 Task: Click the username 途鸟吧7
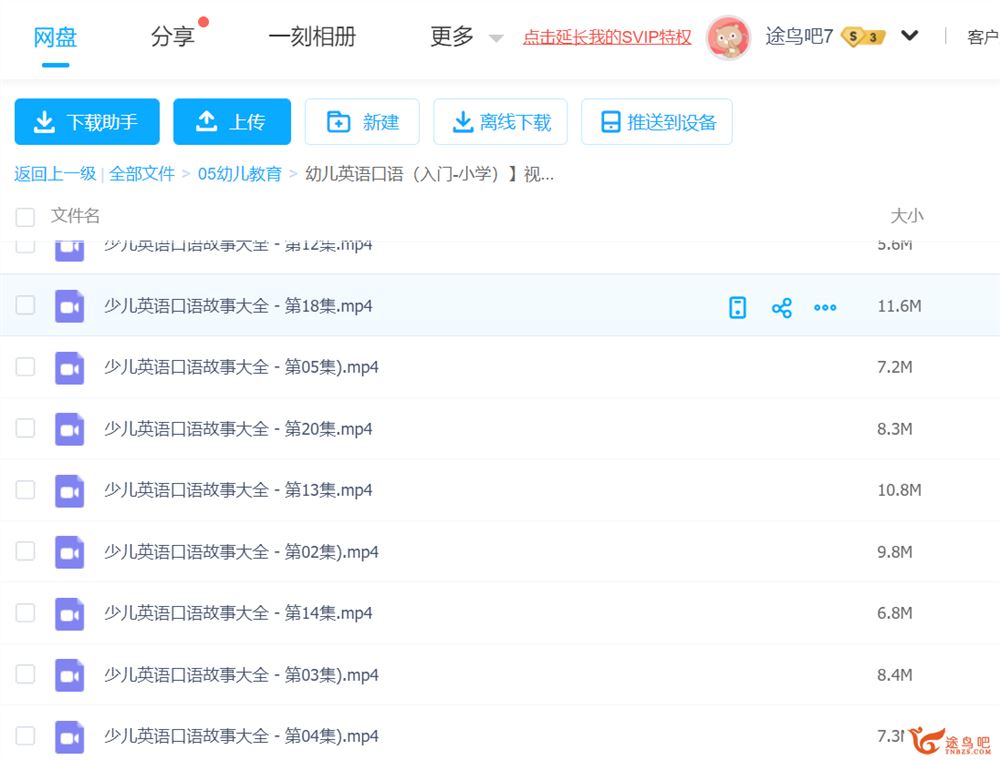pos(799,36)
